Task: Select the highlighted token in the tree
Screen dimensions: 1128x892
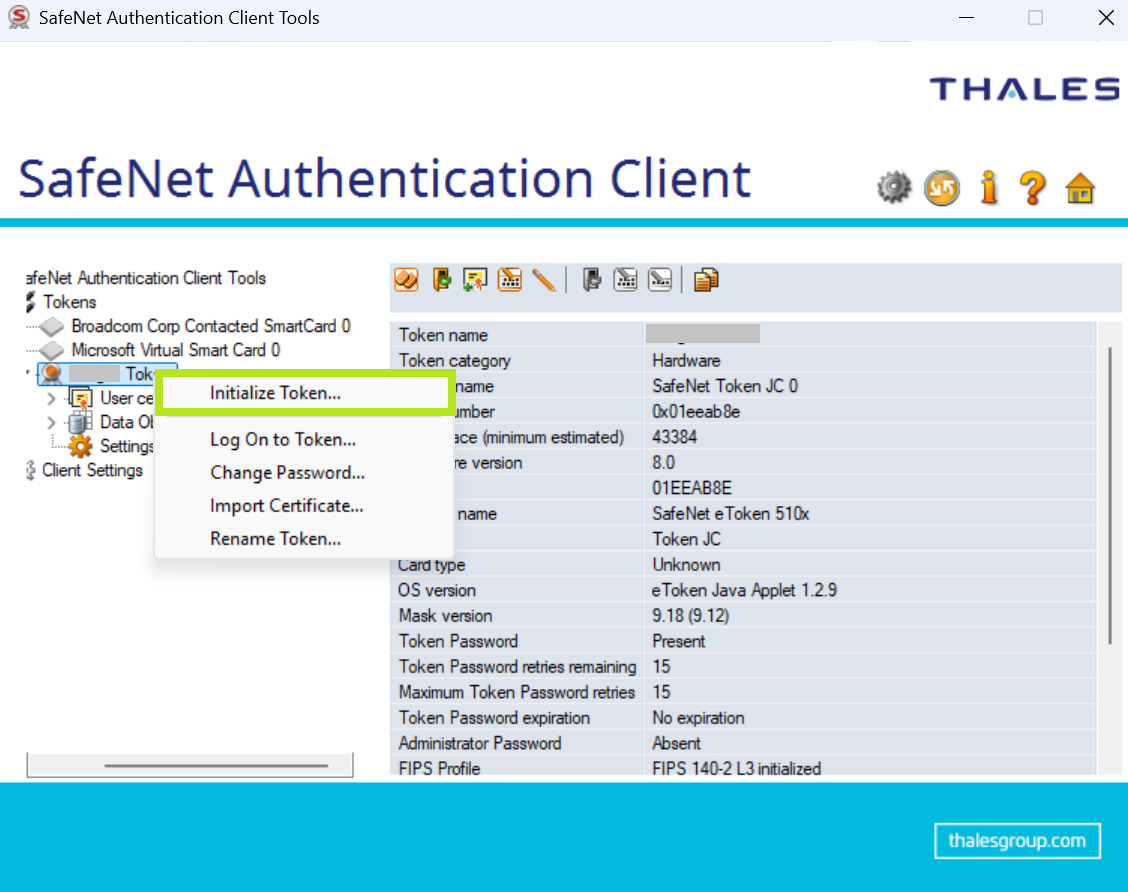Action: click(x=107, y=374)
